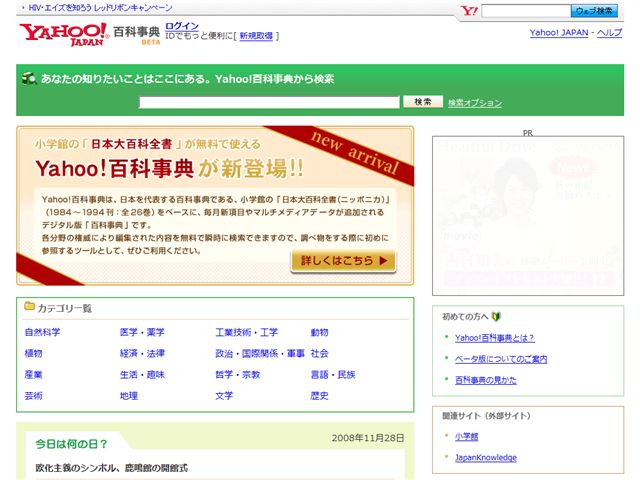Click the 関連サイト(外部サイト) heading
The height and width of the screenshot is (480, 640).
click(486, 416)
